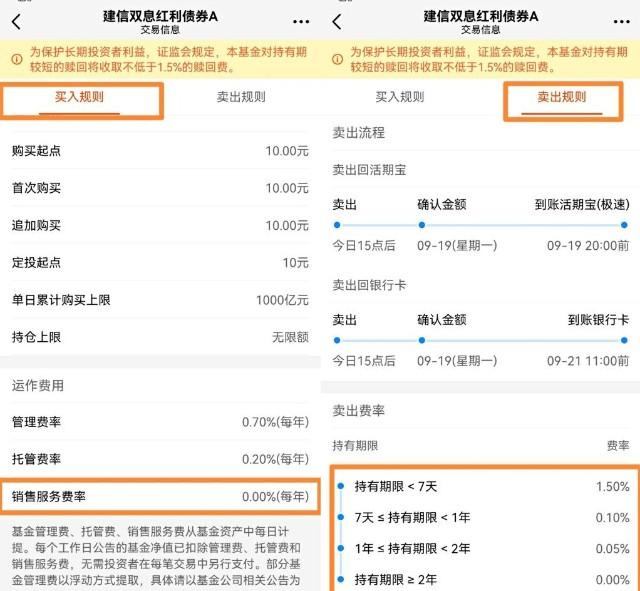Click the 卖出回银行卡 subheading

369,285
